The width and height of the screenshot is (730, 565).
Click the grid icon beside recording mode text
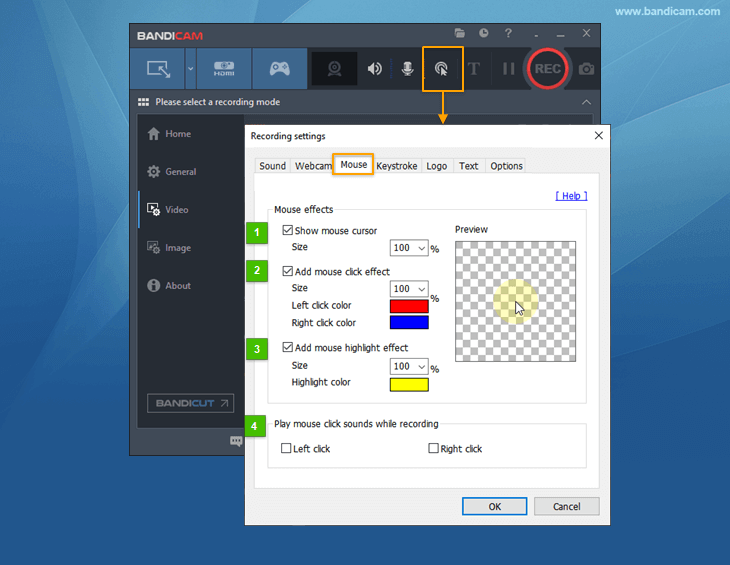point(143,102)
